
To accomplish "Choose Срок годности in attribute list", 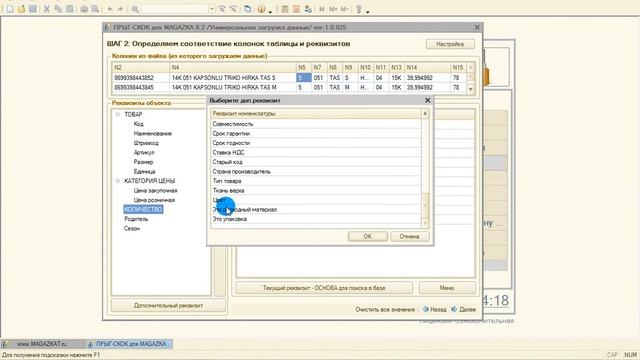I will (316, 143).
